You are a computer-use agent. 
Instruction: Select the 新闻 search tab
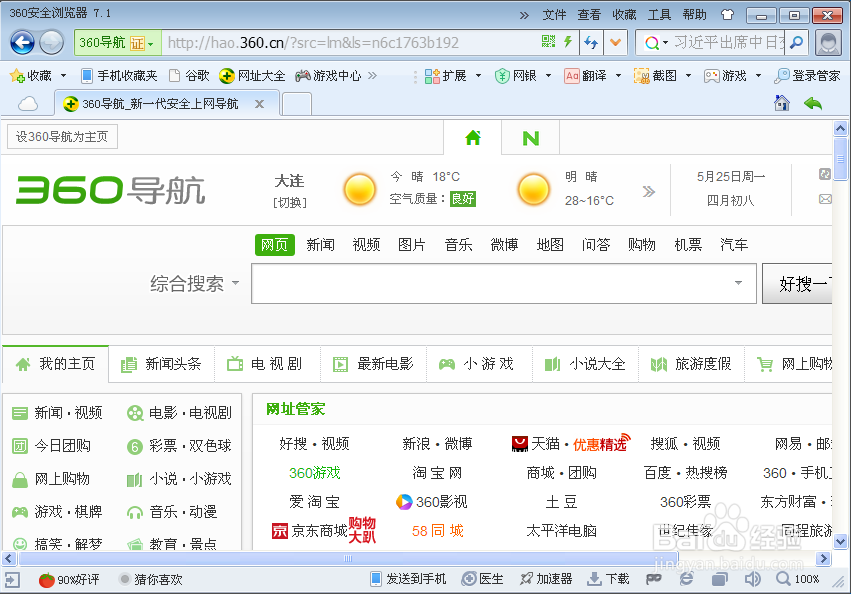[x=320, y=245]
